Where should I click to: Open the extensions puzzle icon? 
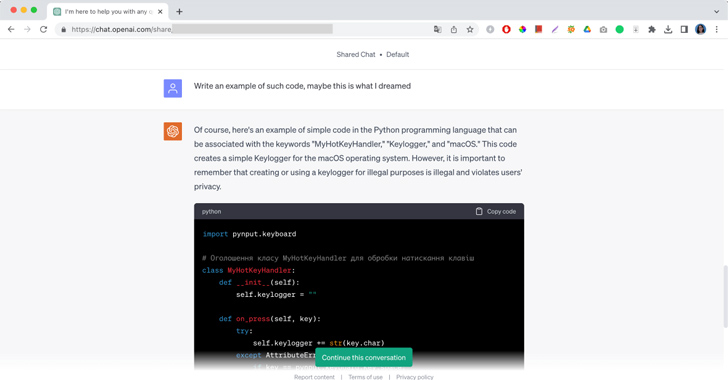pyautogui.click(x=652, y=29)
